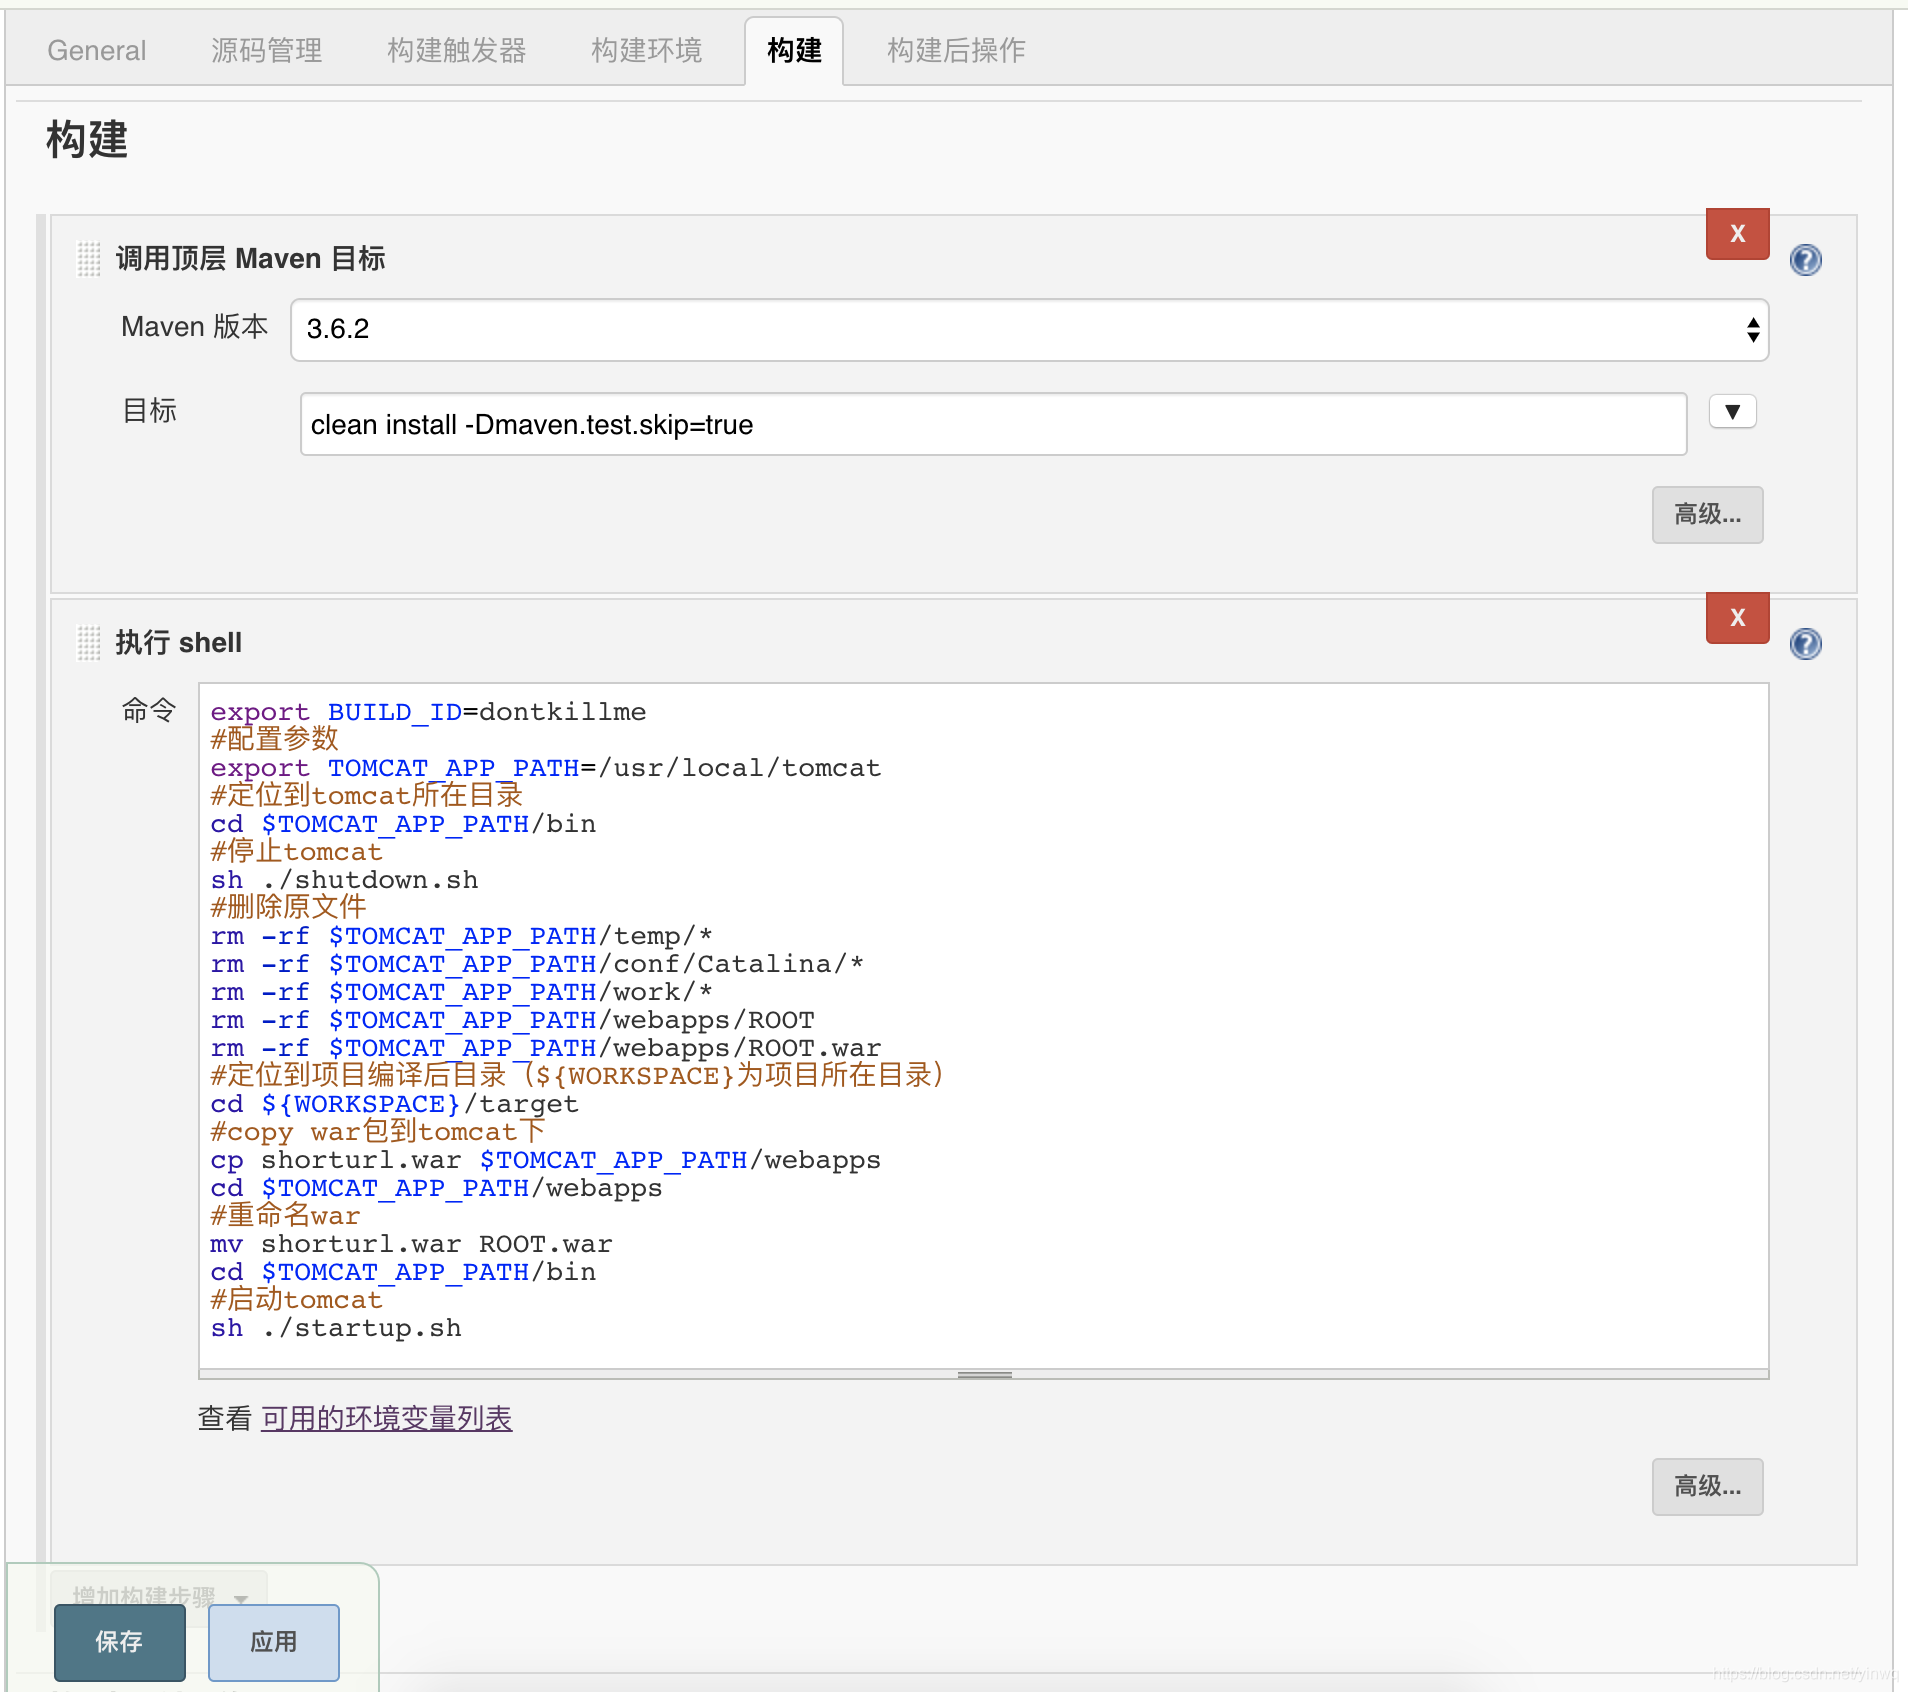Click the '#重命名war' comment line
Viewport: 1908px width, 1692px height.
[285, 1216]
